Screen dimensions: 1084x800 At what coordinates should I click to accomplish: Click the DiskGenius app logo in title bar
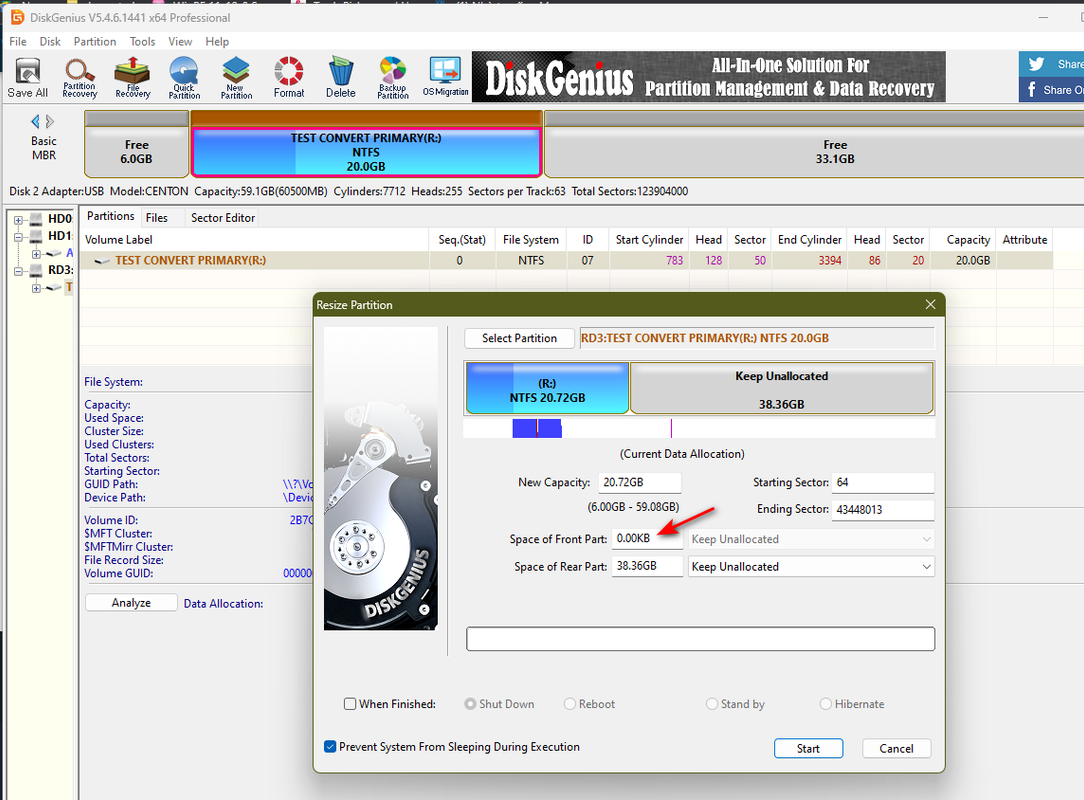17,17
